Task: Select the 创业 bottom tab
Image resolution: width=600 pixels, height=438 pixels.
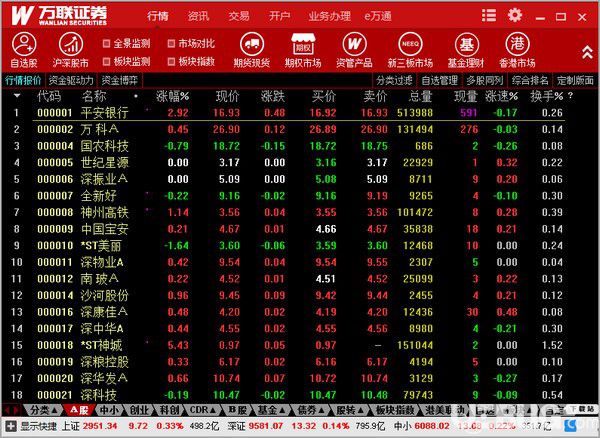Action: pyautogui.click(x=139, y=410)
